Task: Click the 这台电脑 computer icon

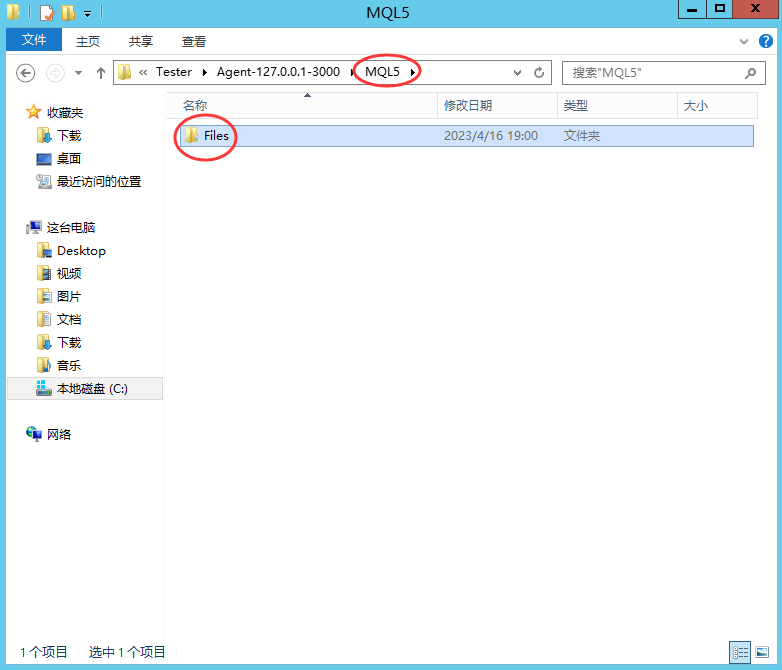Action: (34, 227)
